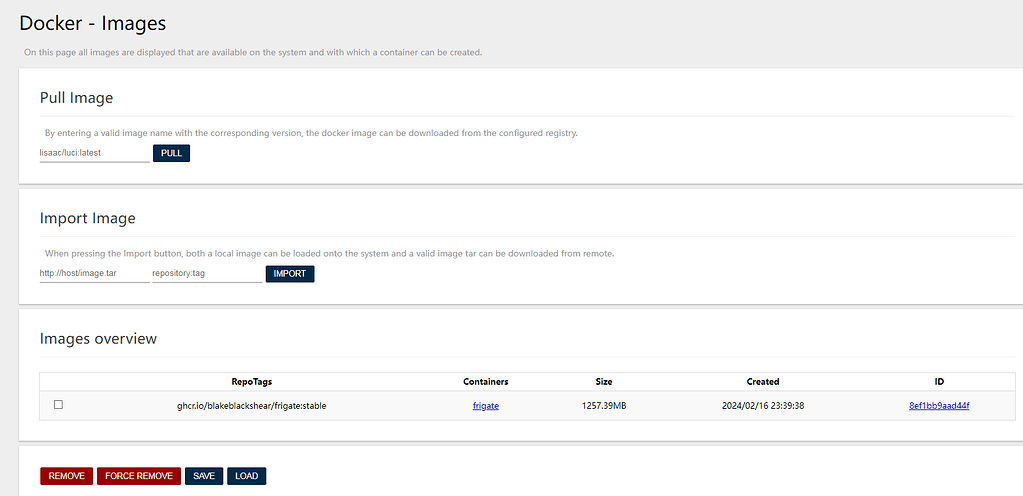Click the RepoTags column header
This screenshot has height=496, width=1023.
[x=252, y=382]
